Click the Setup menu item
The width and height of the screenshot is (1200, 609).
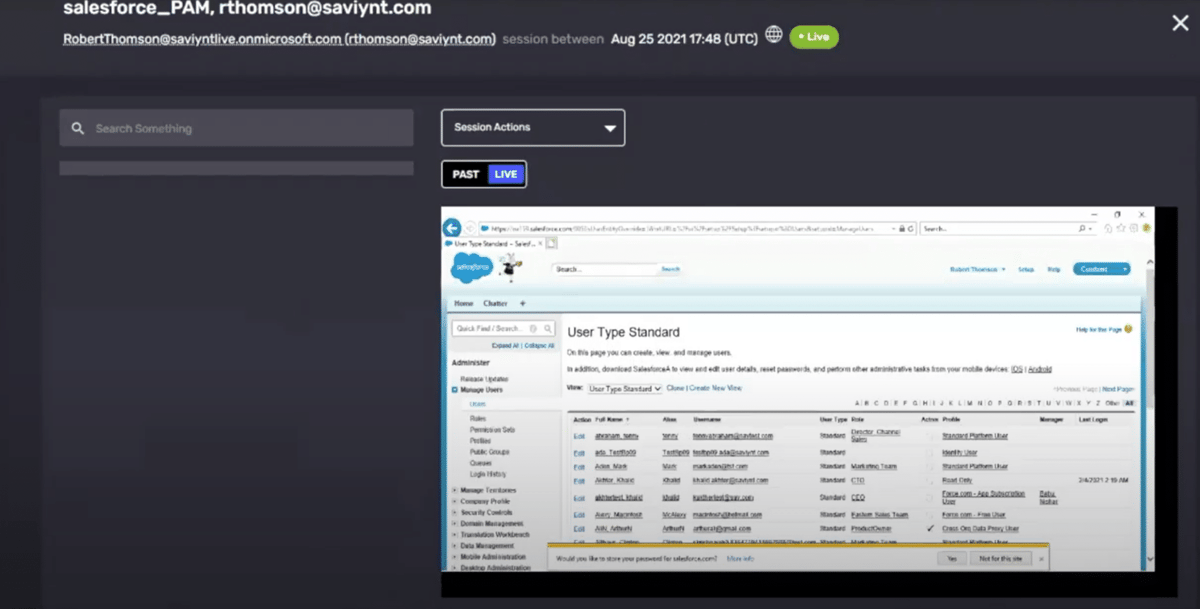[1027, 268]
